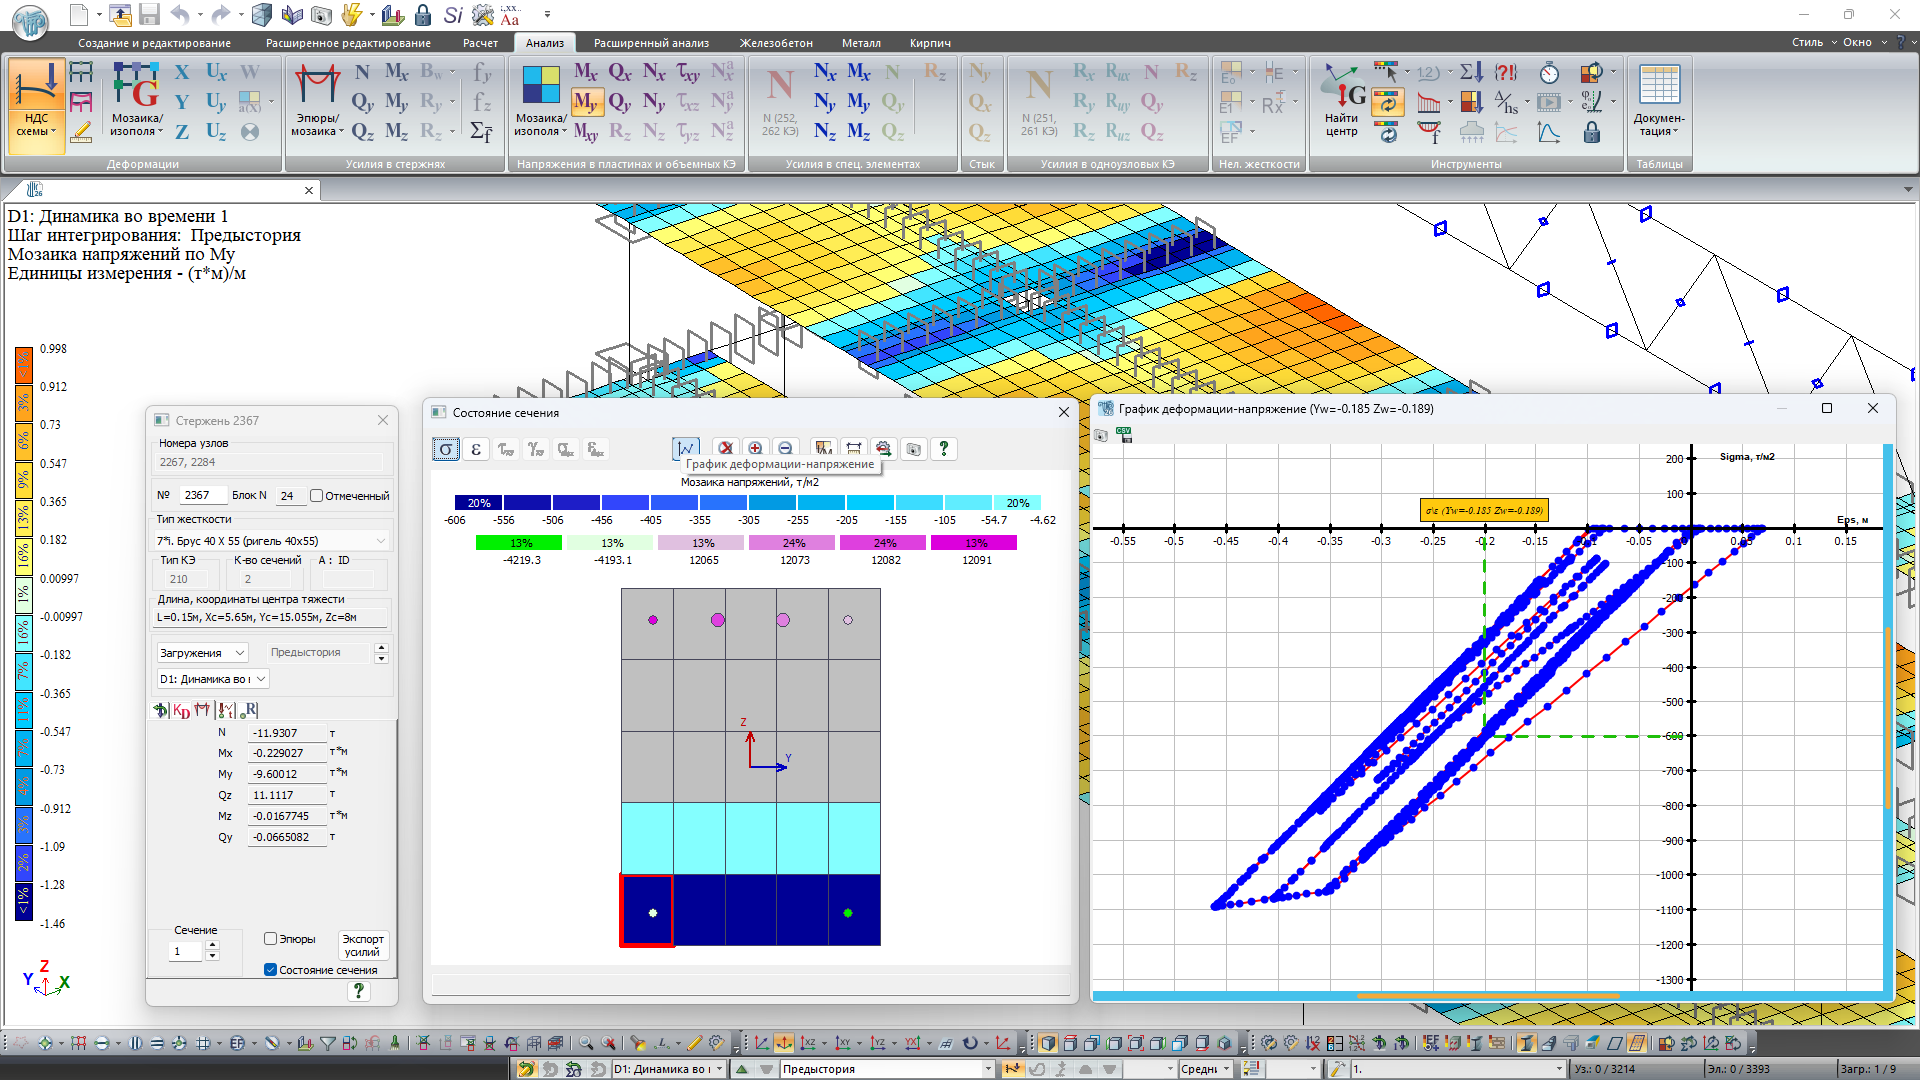Click the My stress mosaic icon
Screen dimensions: 1920x1080
click(586, 102)
